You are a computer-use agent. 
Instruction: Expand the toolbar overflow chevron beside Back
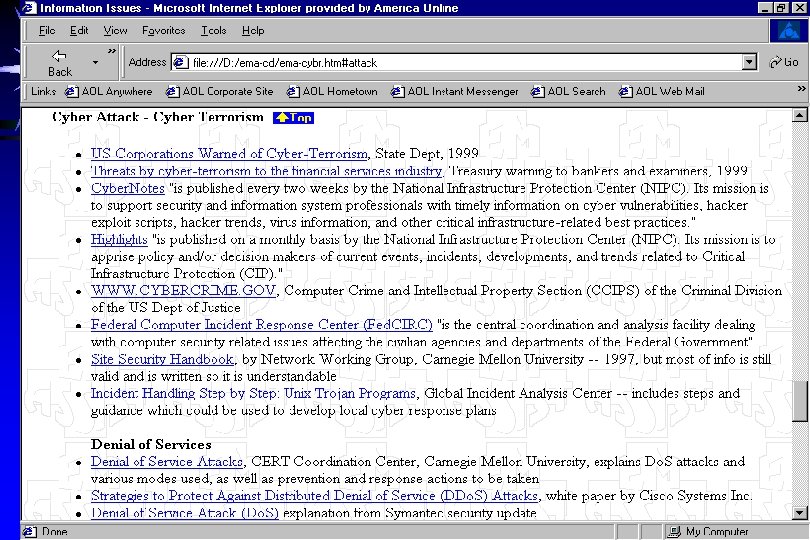pyautogui.click(x=112, y=51)
